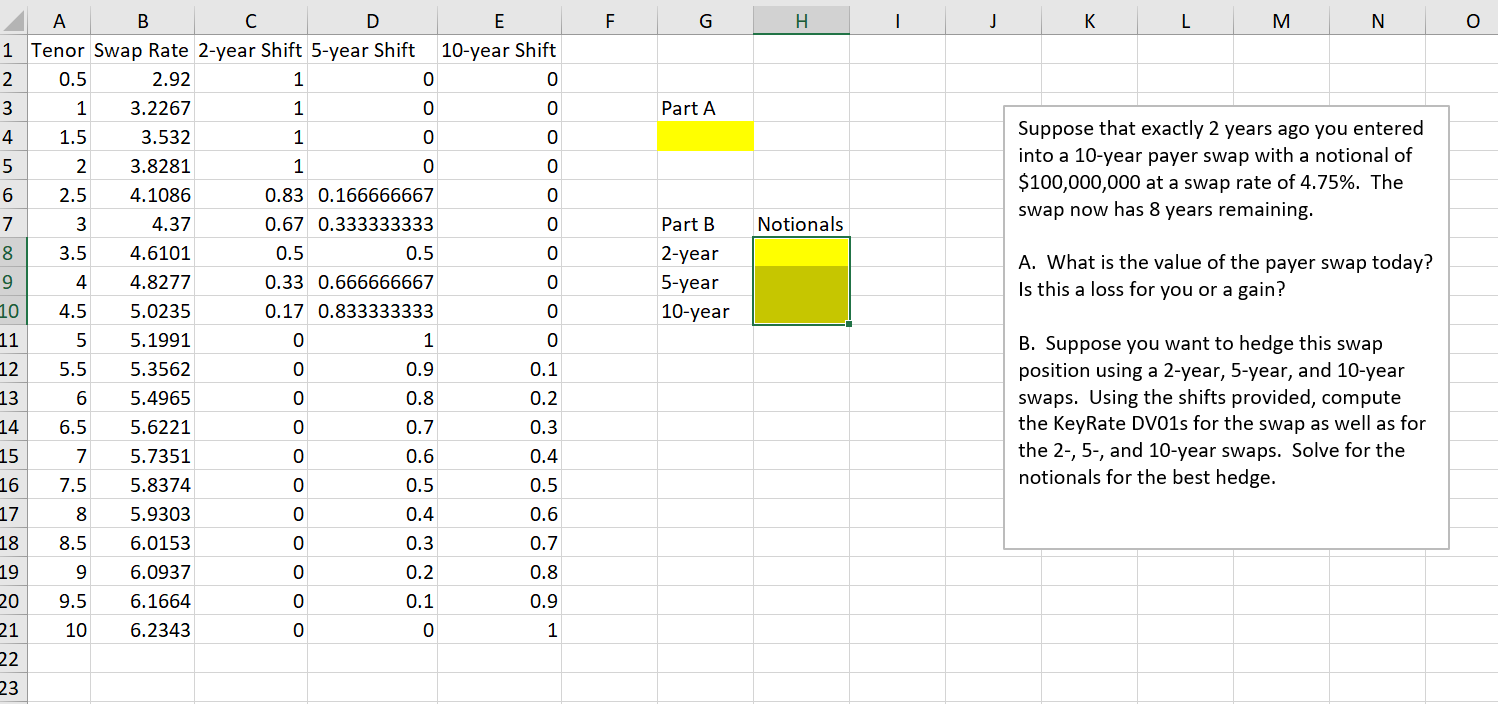Select swap rate cell 5.6221

tap(143, 427)
